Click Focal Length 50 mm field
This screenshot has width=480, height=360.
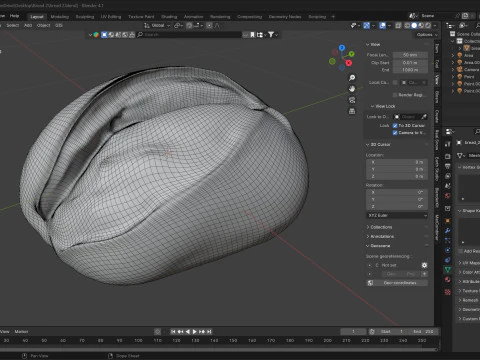coord(410,55)
